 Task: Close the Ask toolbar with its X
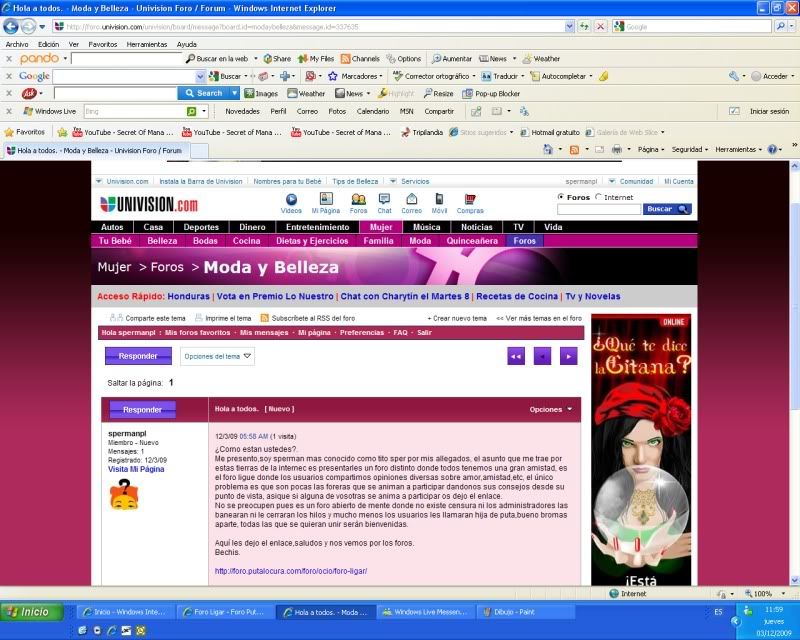point(9,93)
